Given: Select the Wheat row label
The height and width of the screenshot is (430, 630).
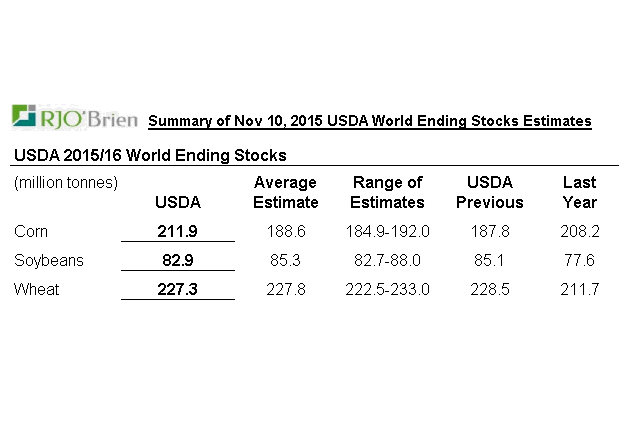Looking at the screenshot, I should coord(35,289).
